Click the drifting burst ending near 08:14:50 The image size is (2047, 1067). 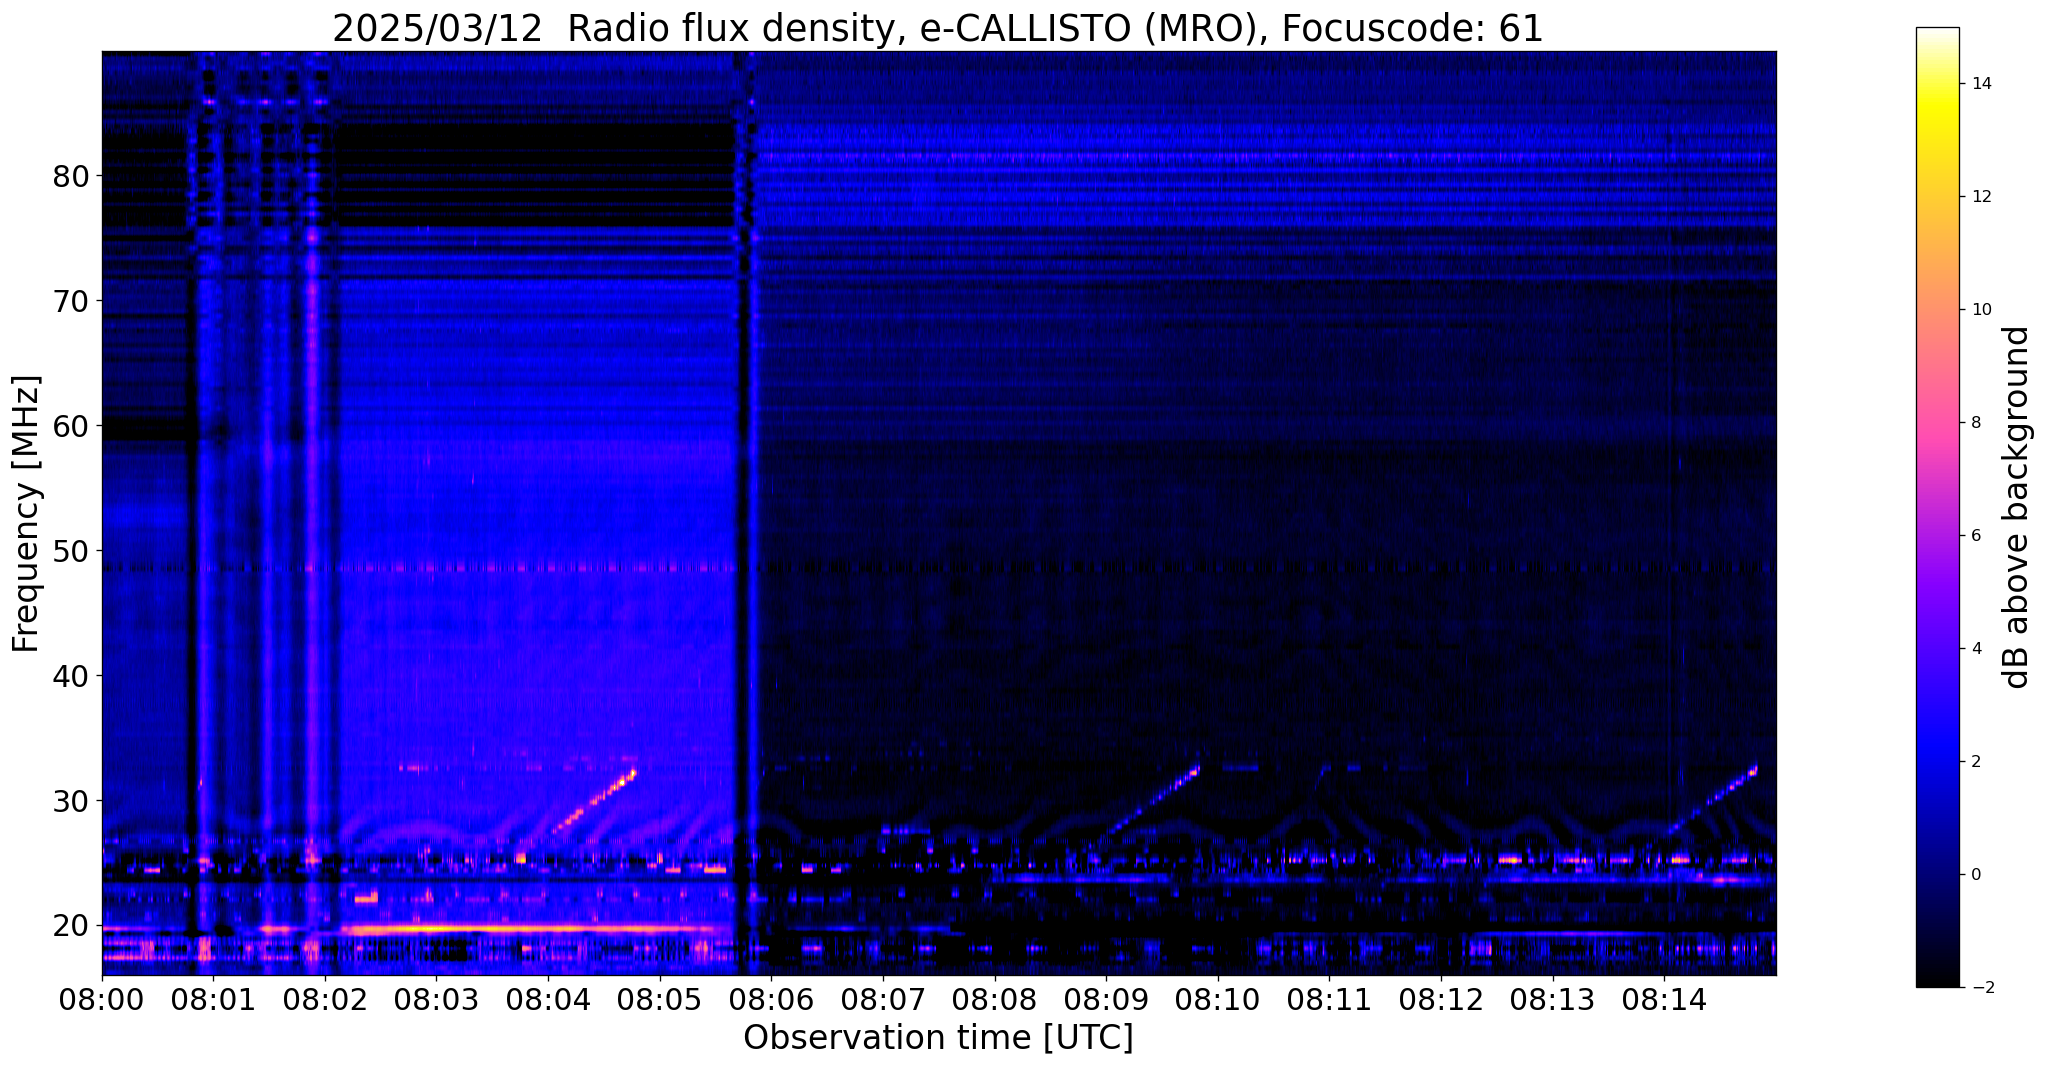click(x=1710, y=799)
